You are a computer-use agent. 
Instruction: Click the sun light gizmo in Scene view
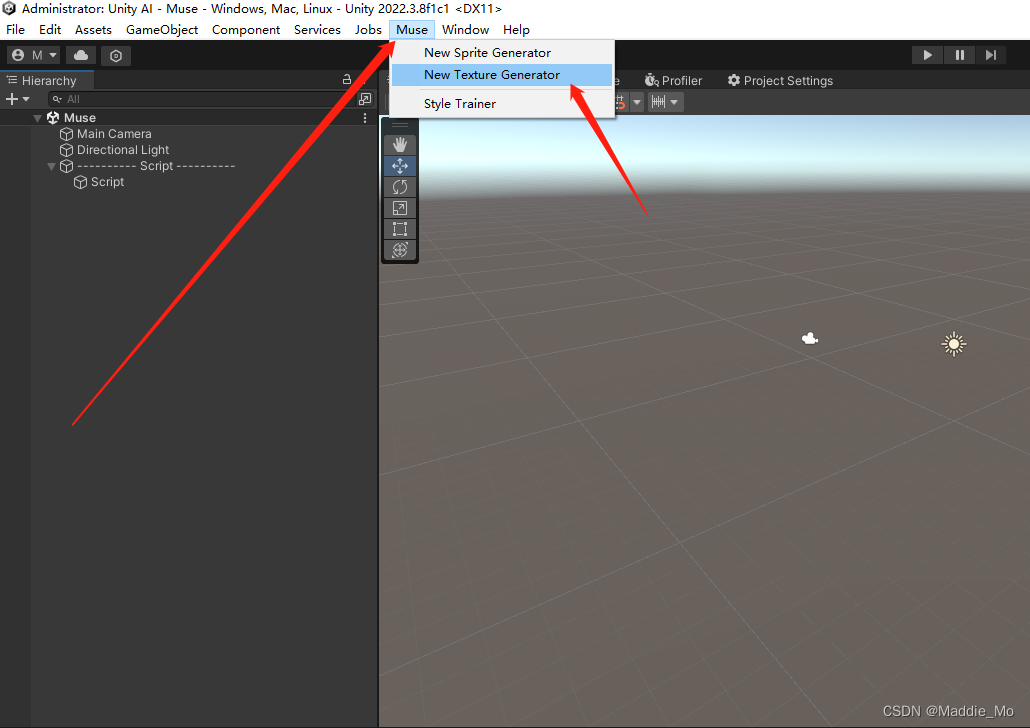pos(954,344)
